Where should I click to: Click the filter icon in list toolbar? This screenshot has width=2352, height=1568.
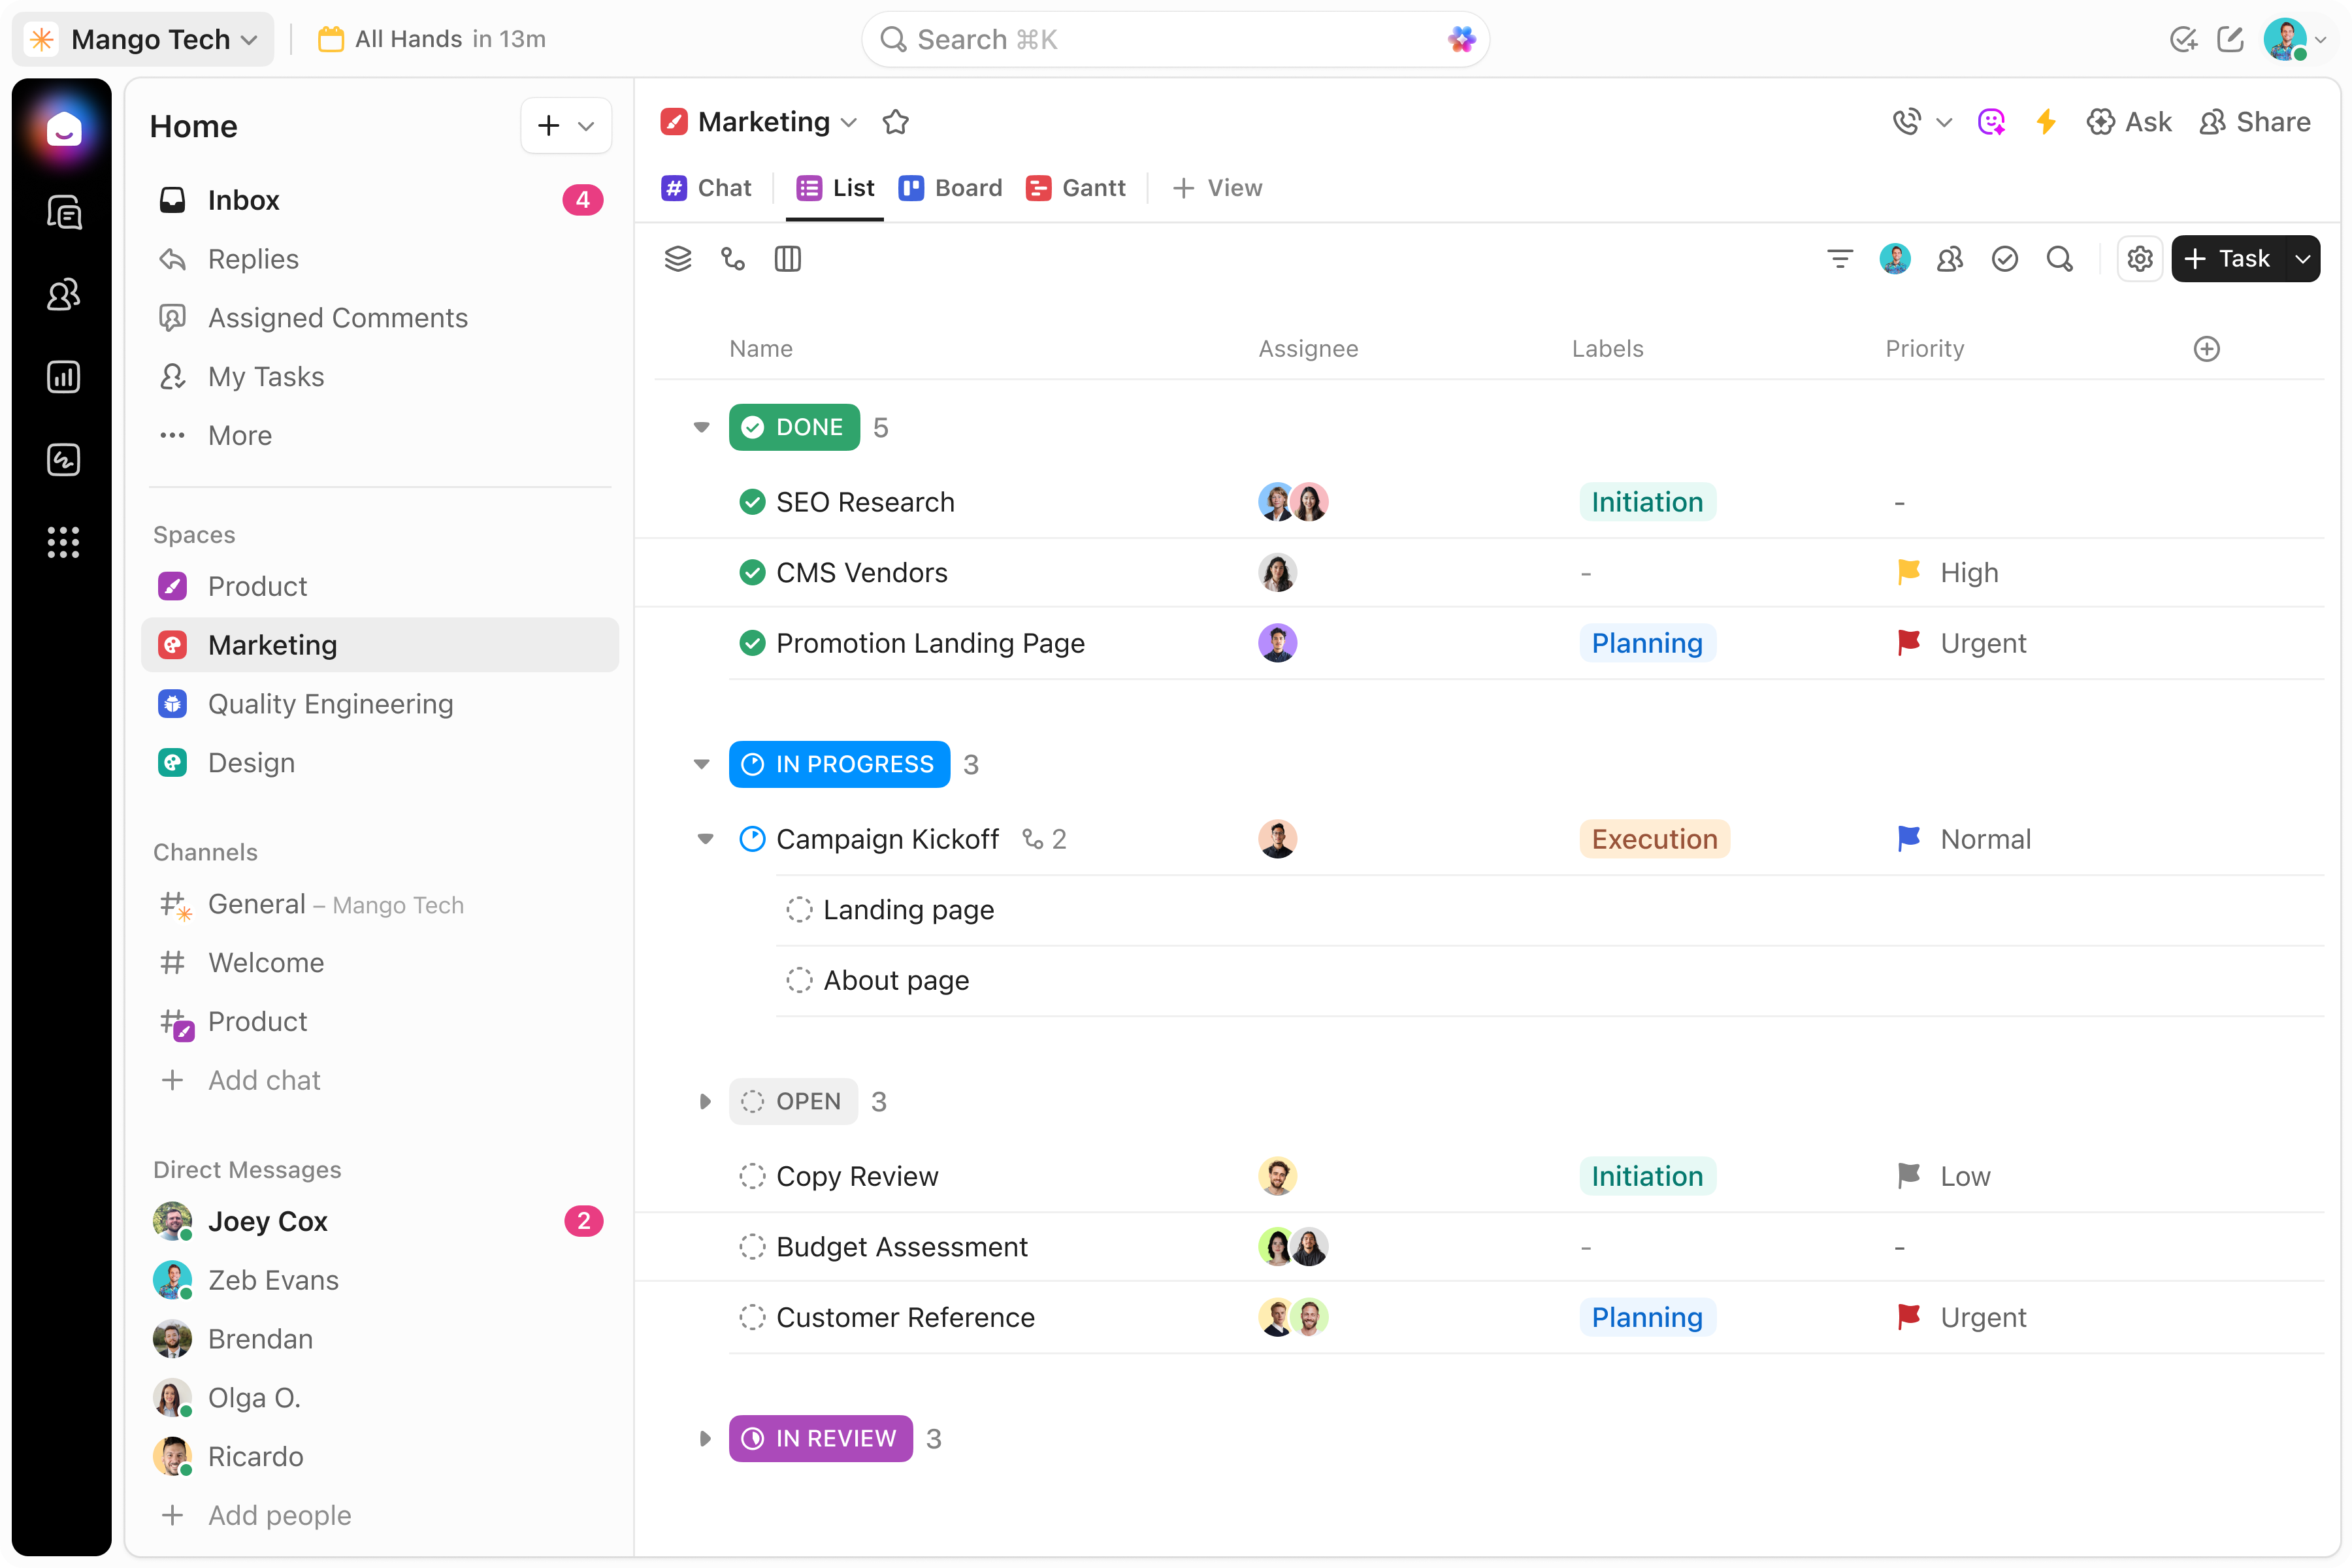pyautogui.click(x=1839, y=259)
